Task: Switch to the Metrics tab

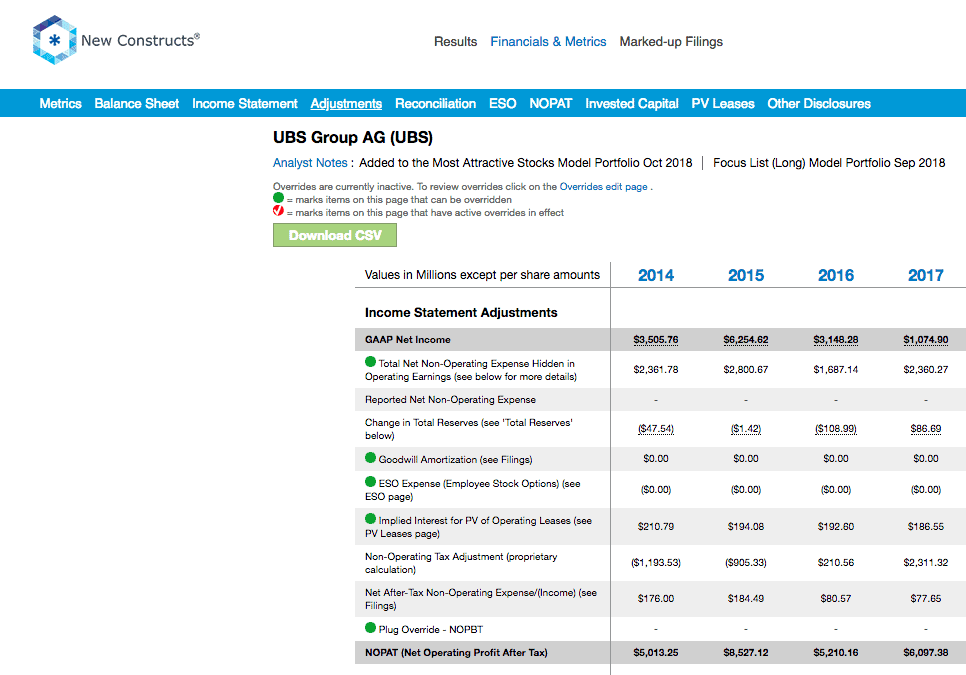Action: (x=60, y=103)
